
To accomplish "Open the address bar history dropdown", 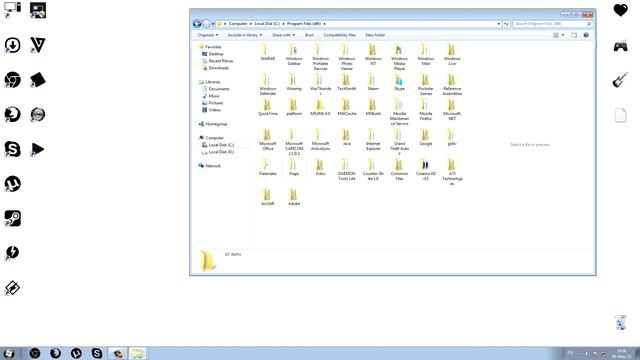I will pos(499,24).
